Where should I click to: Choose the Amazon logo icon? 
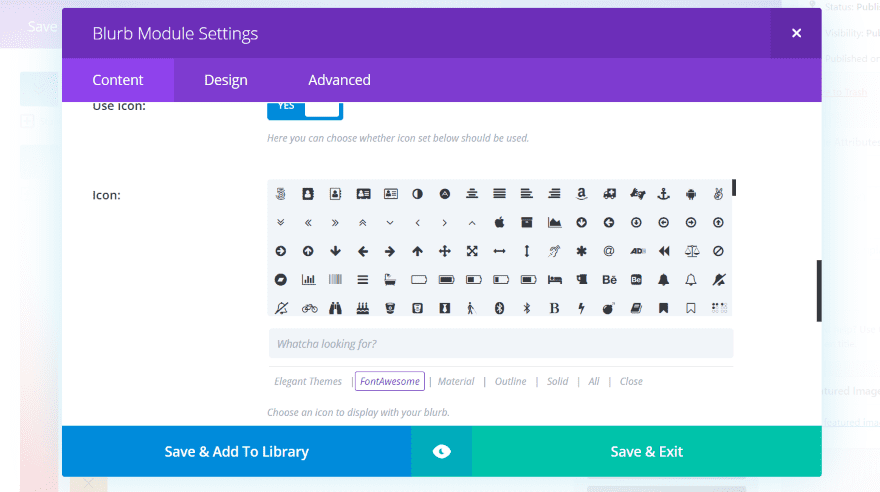click(x=581, y=194)
